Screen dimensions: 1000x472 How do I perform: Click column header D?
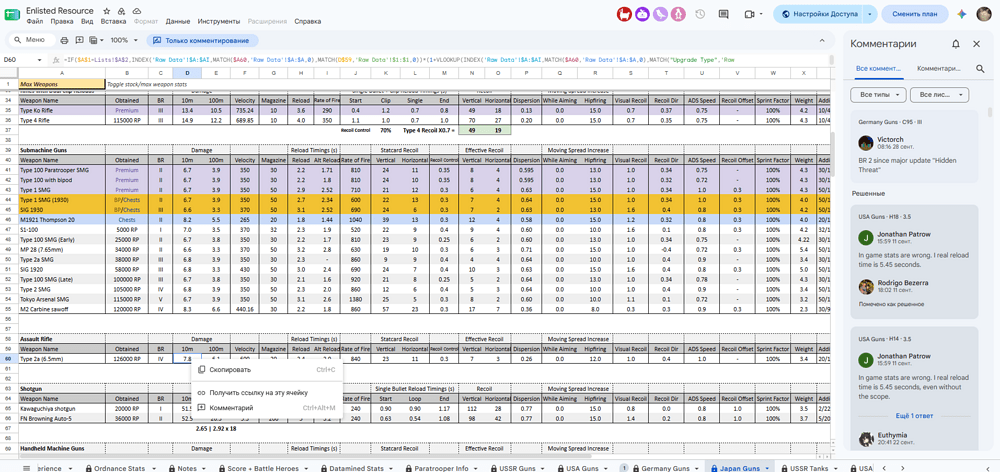coord(187,72)
